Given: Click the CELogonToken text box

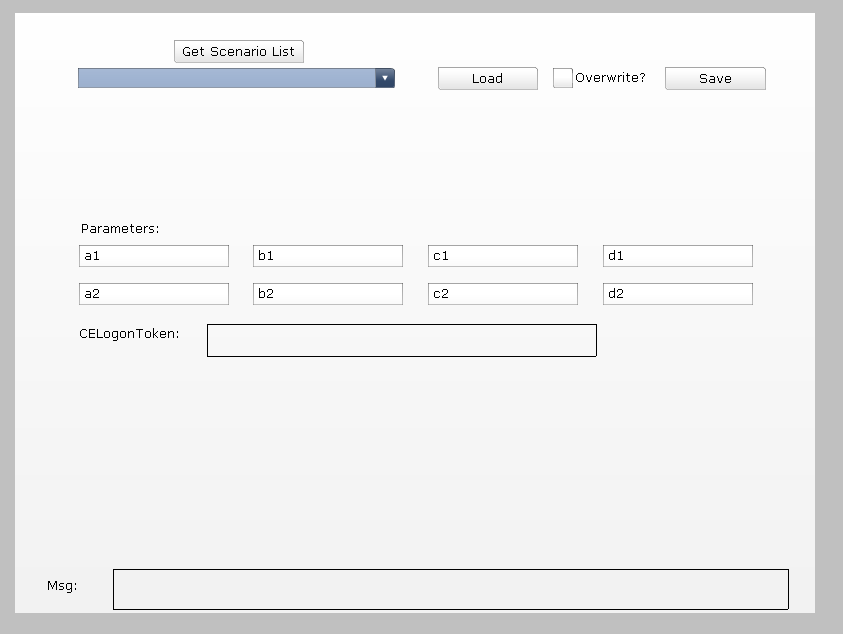Looking at the screenshot, I should click(402, 340).
